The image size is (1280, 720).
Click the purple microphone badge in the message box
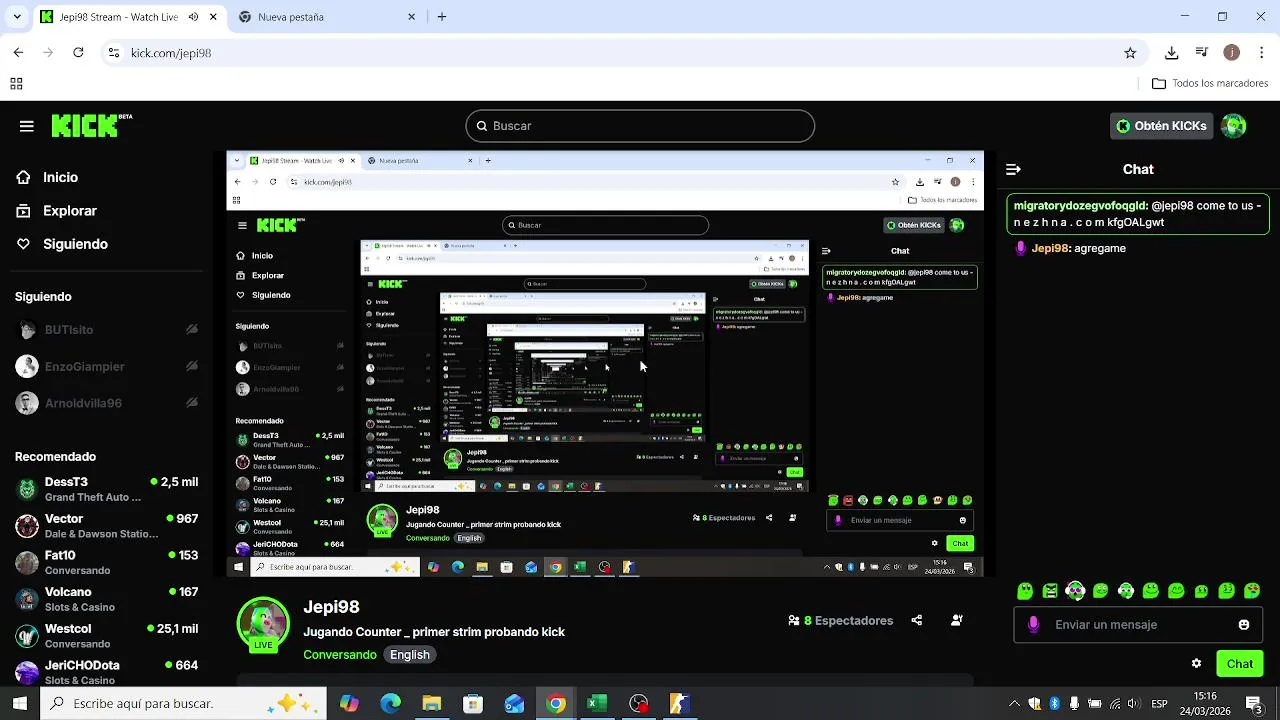click(1033, 625)
